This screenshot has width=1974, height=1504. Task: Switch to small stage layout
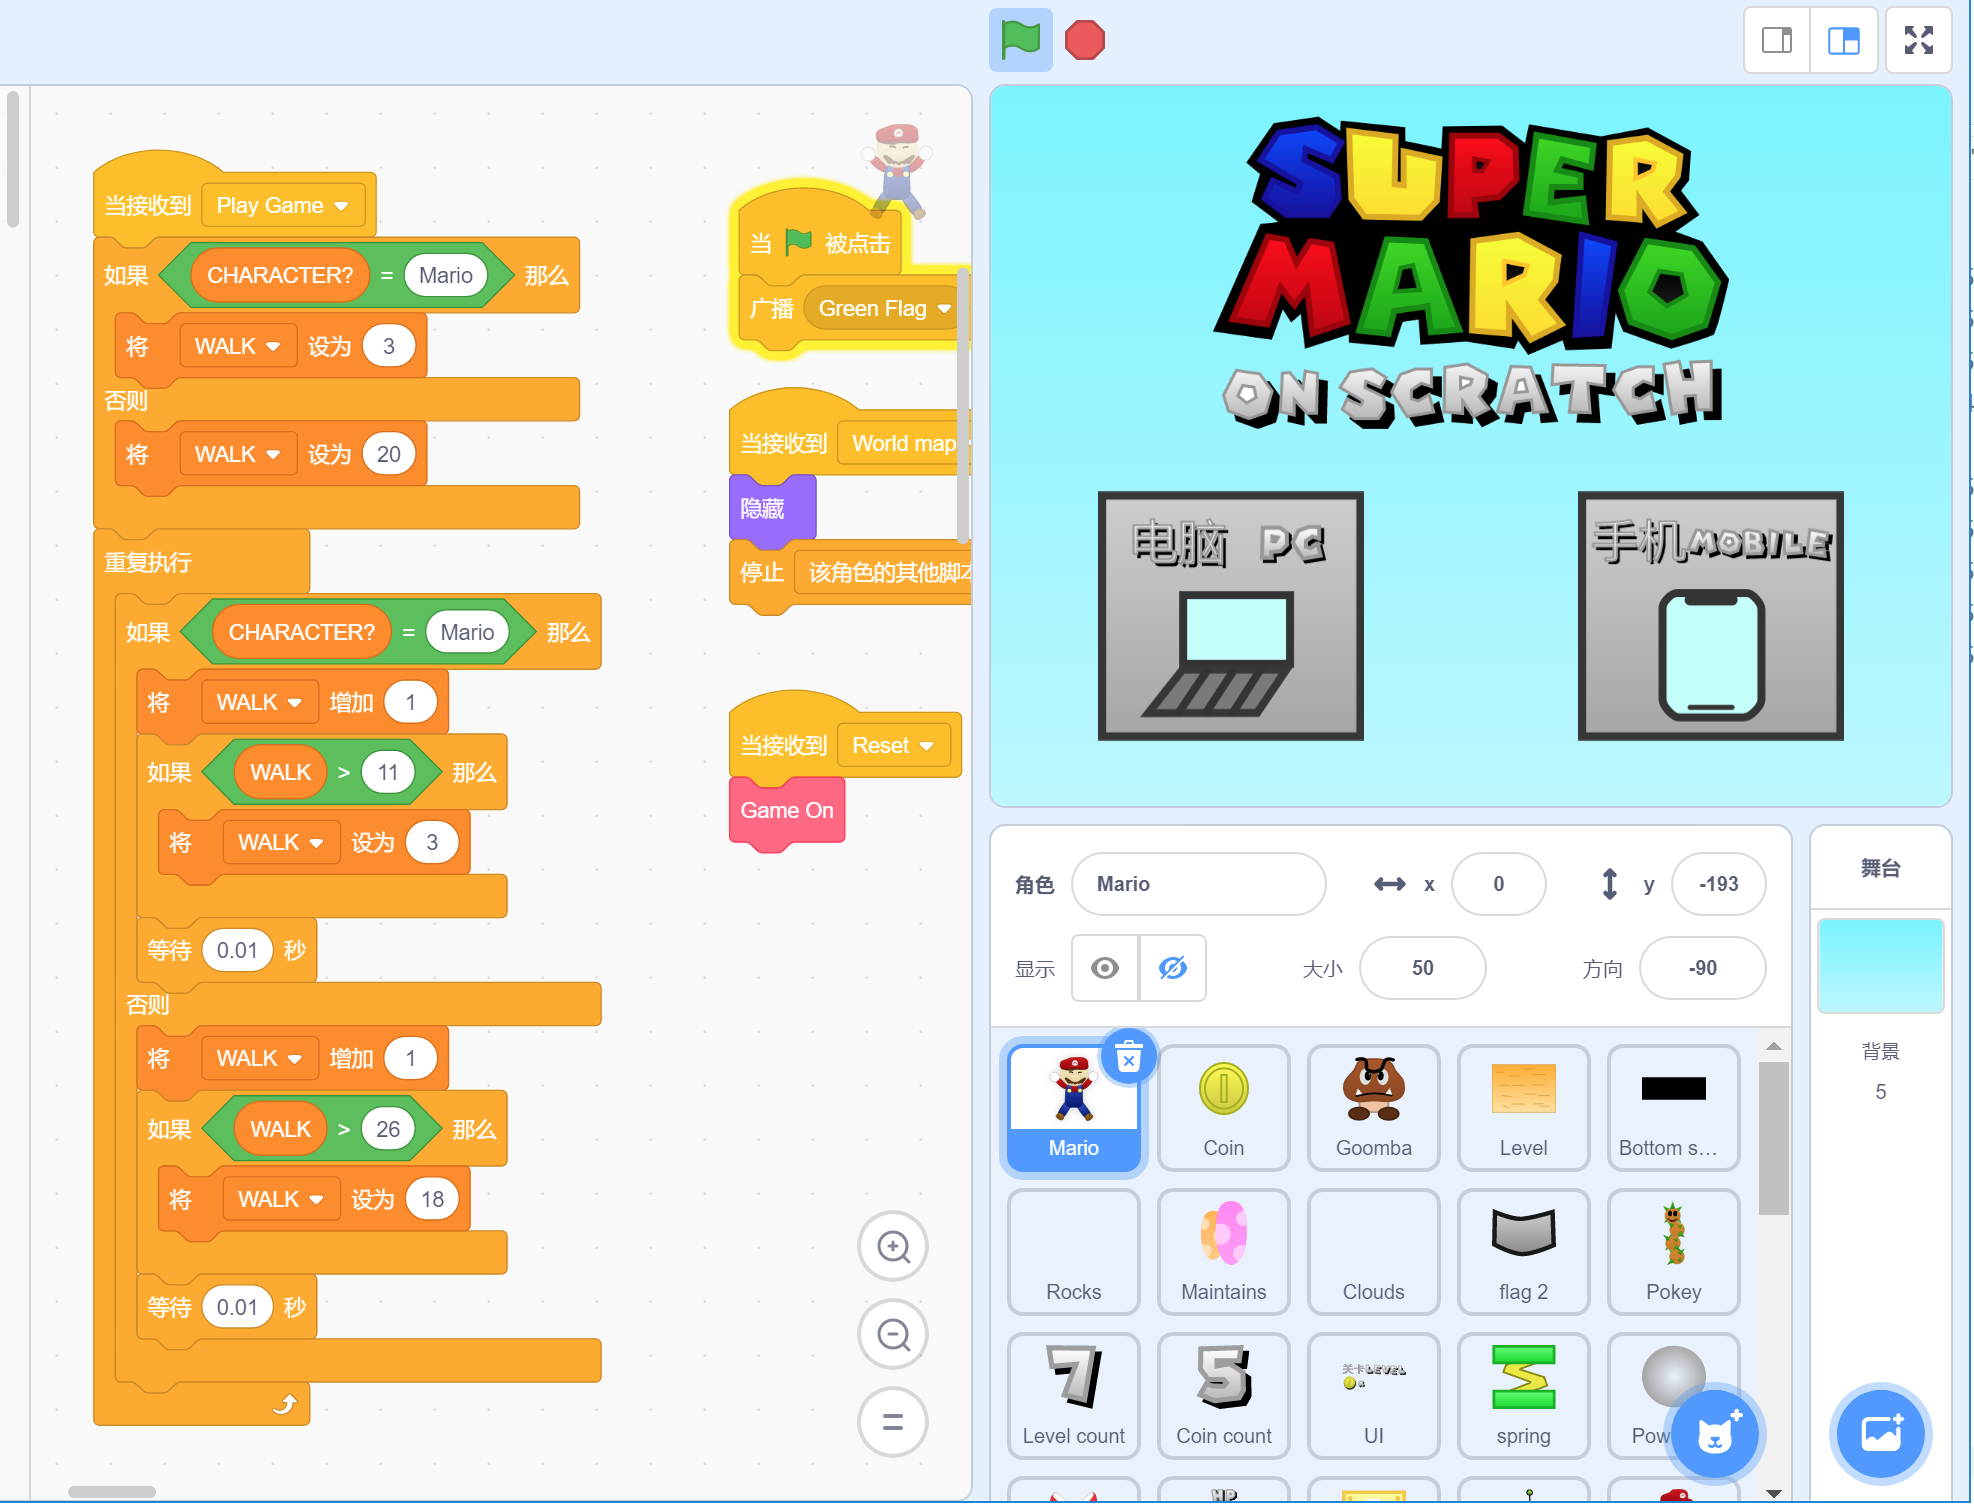pos(1777,40)
